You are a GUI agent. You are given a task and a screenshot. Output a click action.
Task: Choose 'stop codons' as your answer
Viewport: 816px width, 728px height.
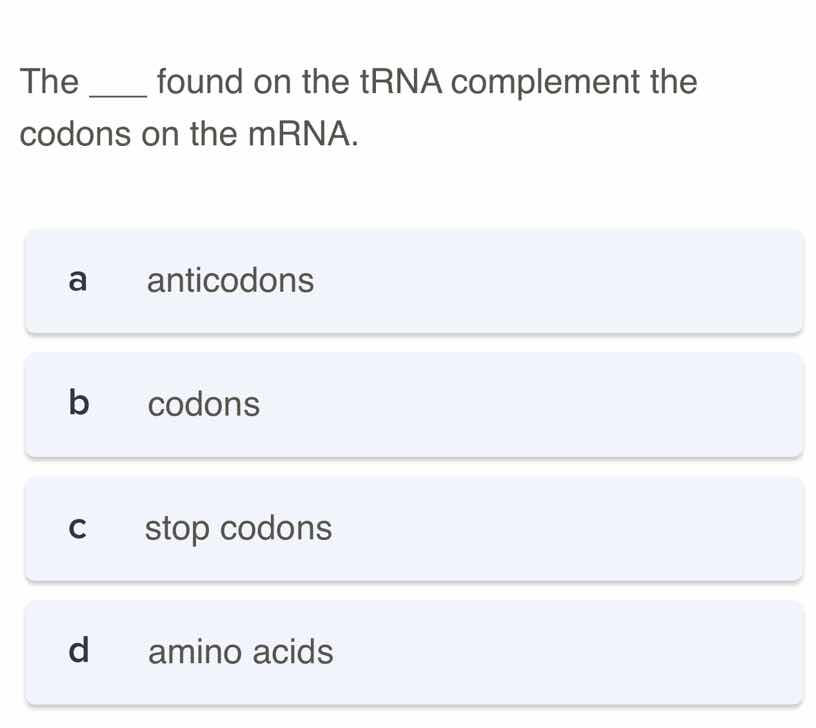[239, 529]
